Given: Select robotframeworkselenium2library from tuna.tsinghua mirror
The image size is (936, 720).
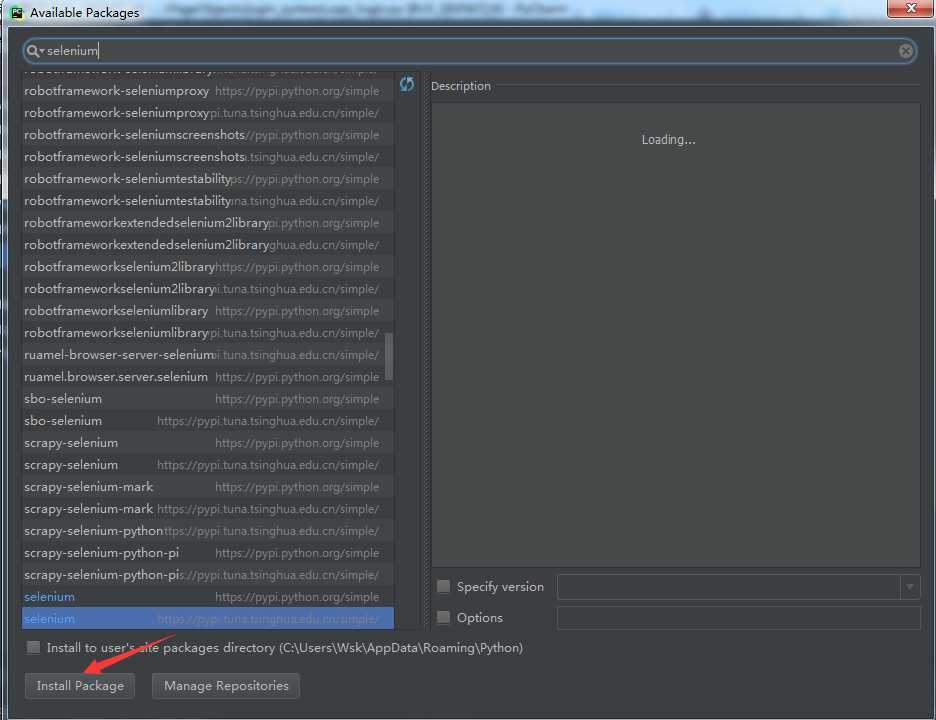Looking at the screenshot, I should point(208,289).
